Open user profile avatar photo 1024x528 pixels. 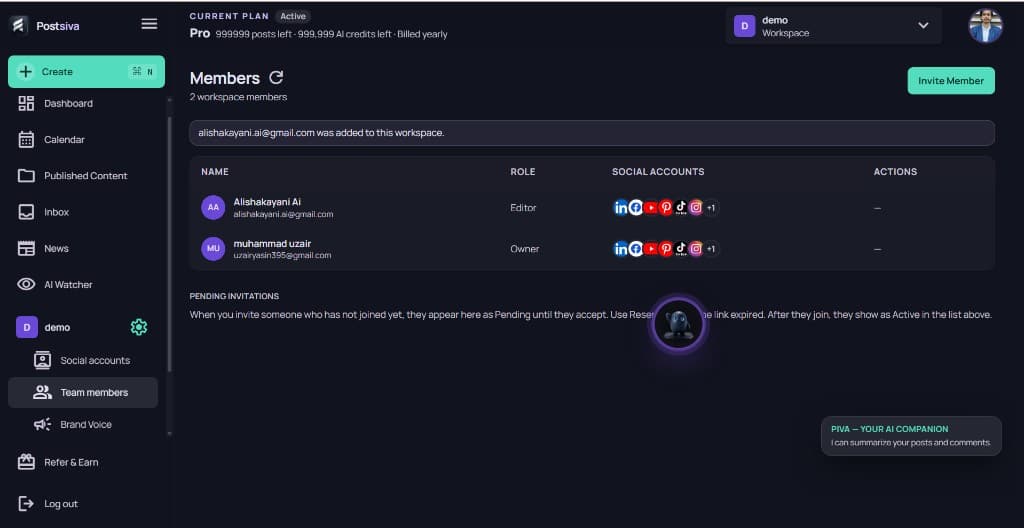985,26
